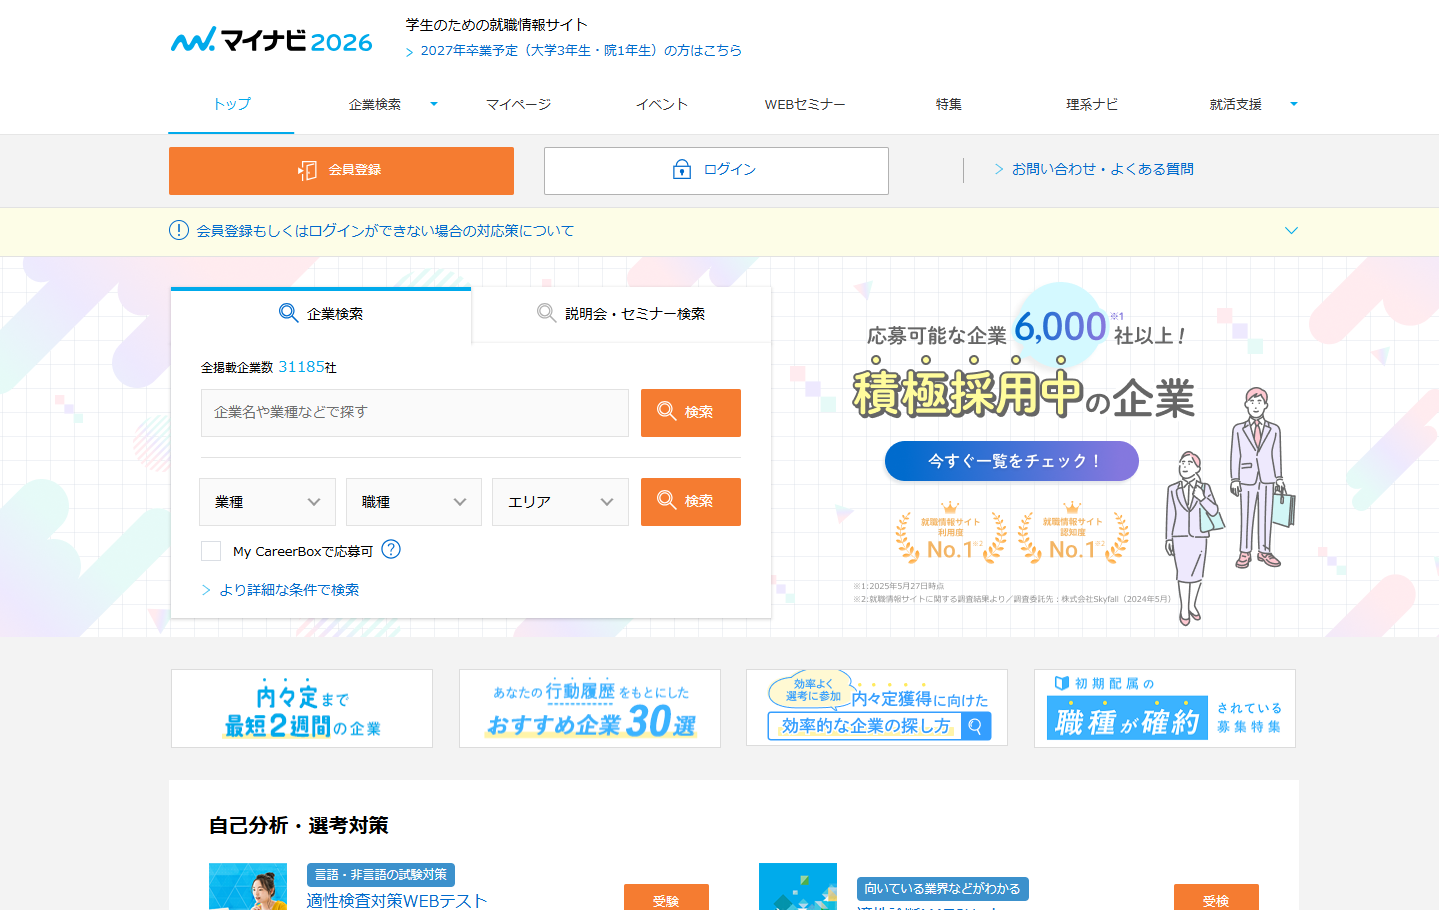Expand the 就活支援 menu chevron
The width and height of the screenshot is (1439, 910).
(1294, 102)
